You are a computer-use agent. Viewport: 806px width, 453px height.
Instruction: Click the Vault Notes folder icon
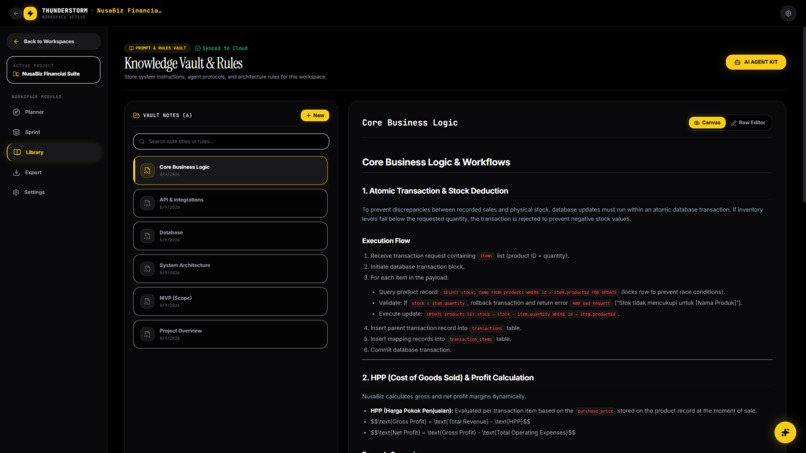point(136,116)
